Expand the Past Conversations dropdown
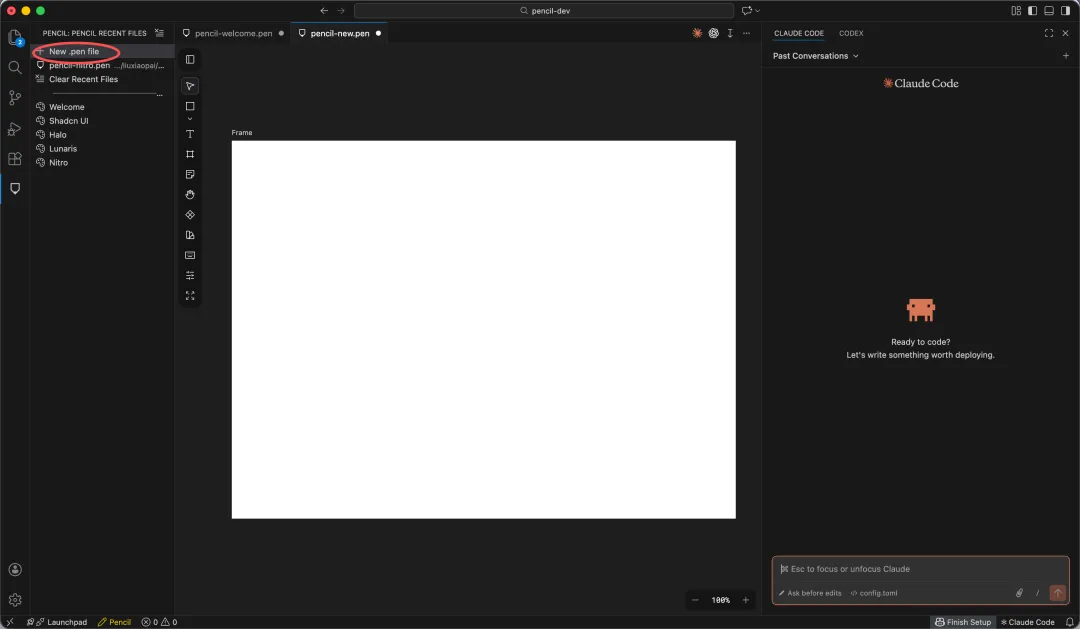 816,56
